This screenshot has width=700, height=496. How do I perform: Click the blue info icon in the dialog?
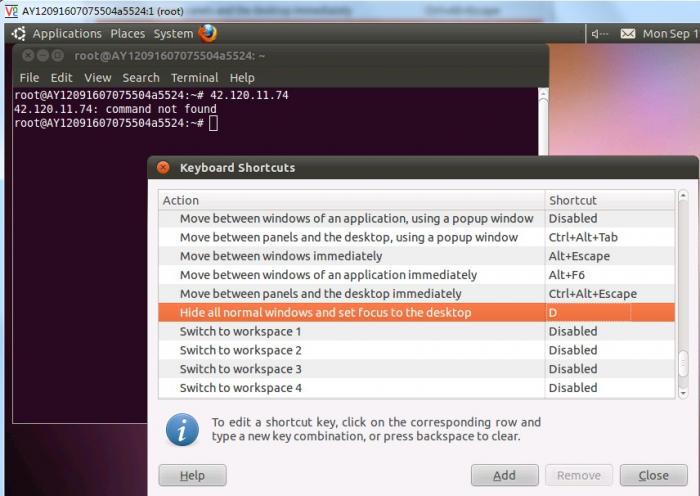pyautogui.click(x=181, y=429)
